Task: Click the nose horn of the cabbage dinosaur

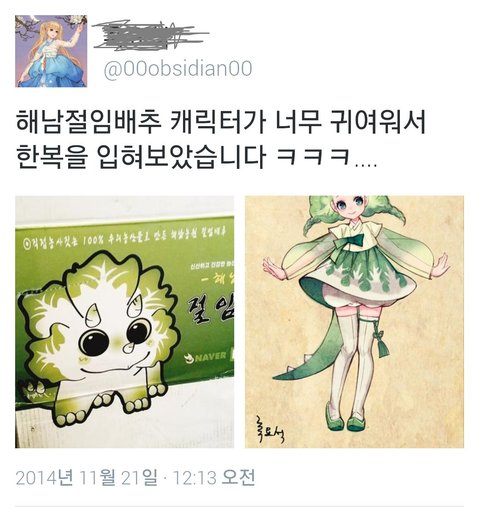Action: [x=93, y=317]
